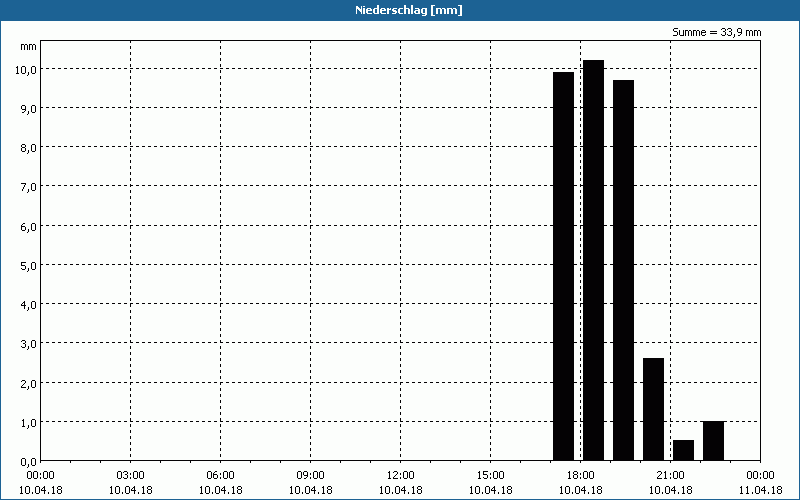Click the last bar reaching 1,0 mm
The height and width of the screenshot is (500, 800).
[713, 441]
